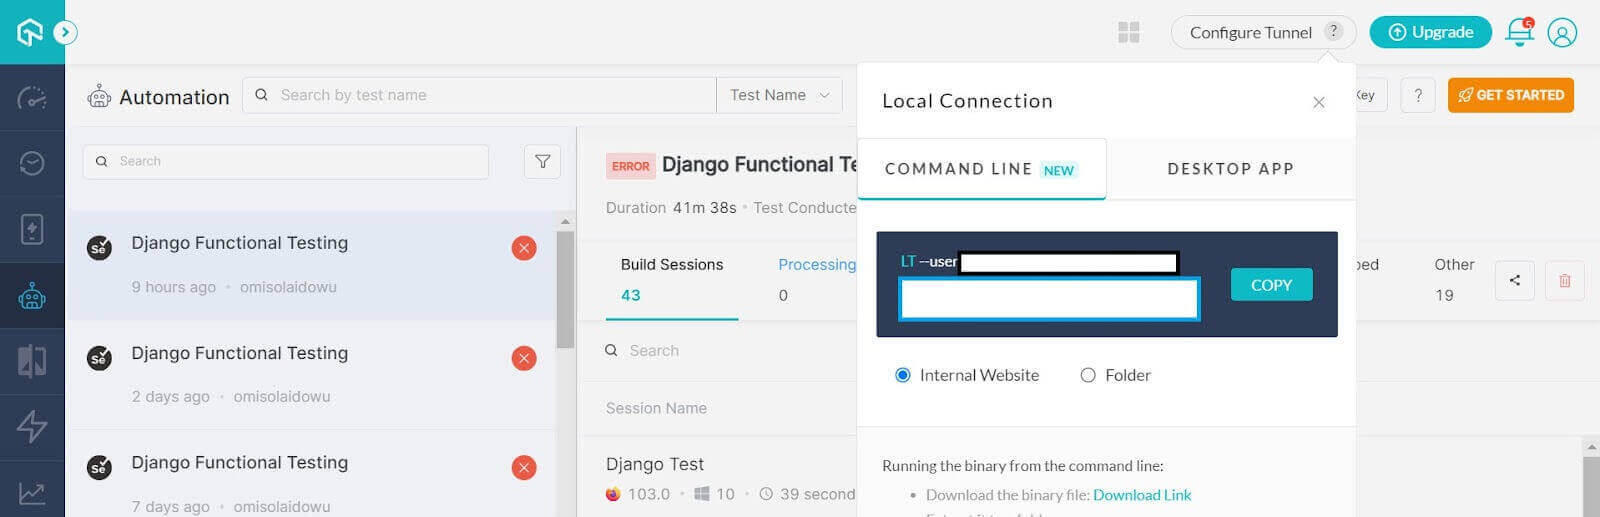The width and height of the screenshot is (1600, 517).
Task: Open the real time testing clock icon
Action: tap(32, 163)
